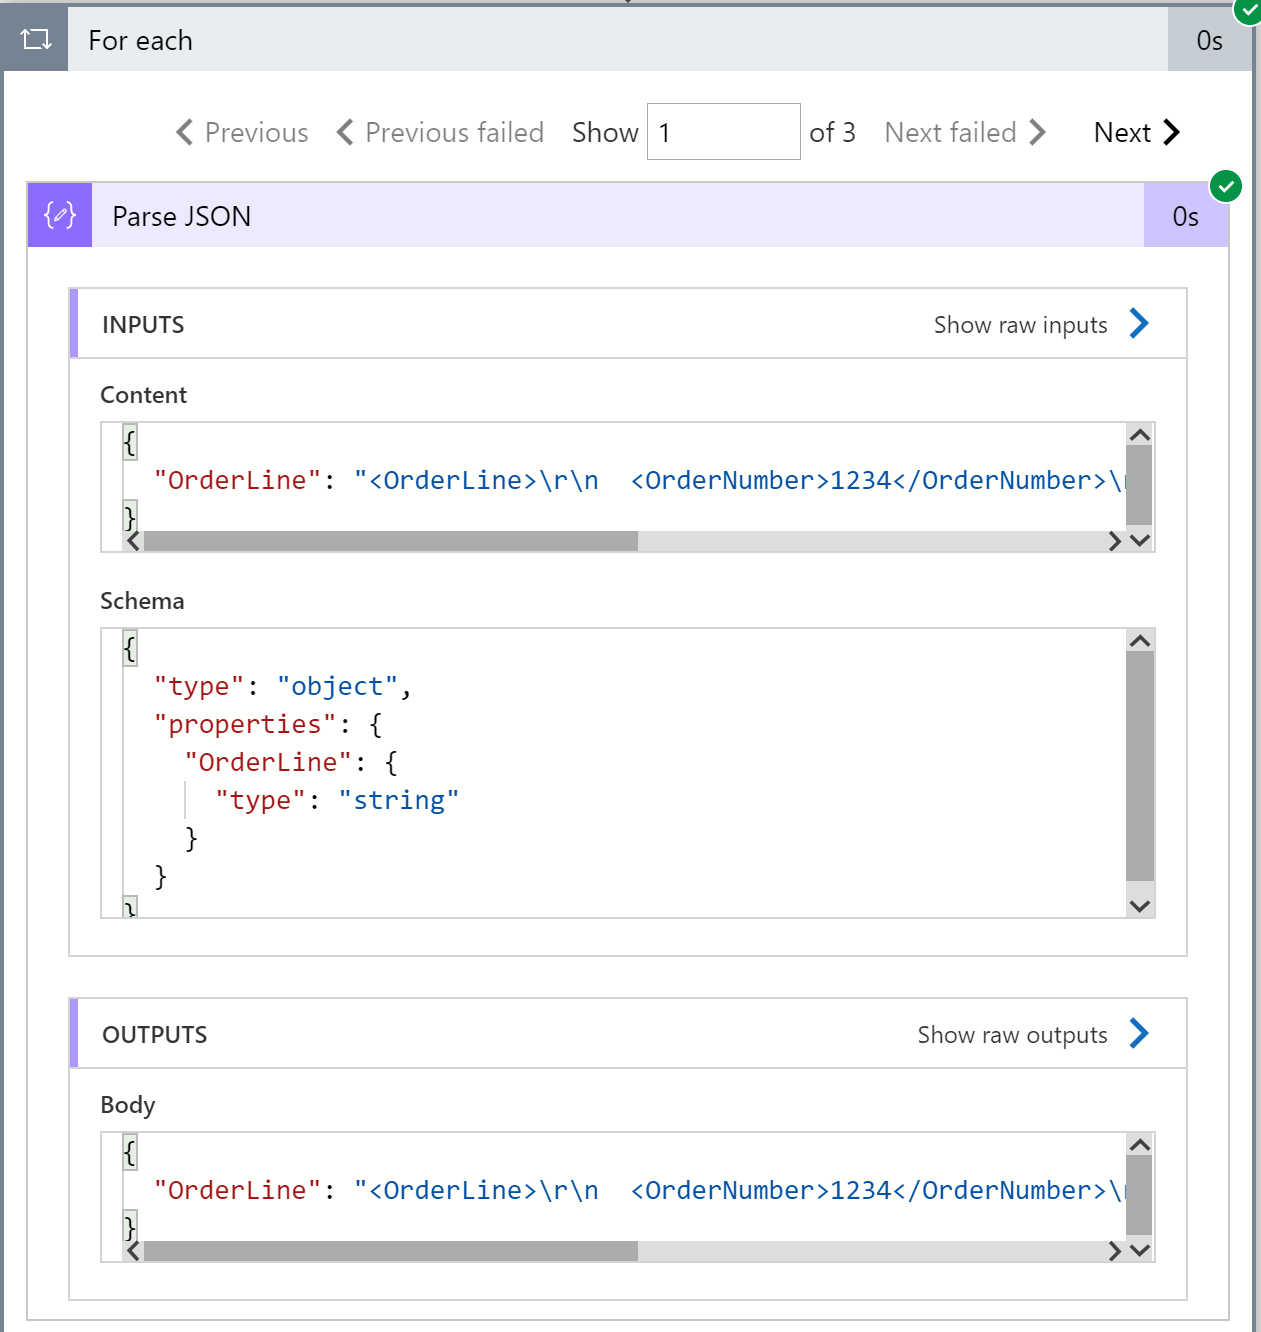Click inside the iteration number field
Viewport: 1261px width, 1332px height.
click(723, 131)
